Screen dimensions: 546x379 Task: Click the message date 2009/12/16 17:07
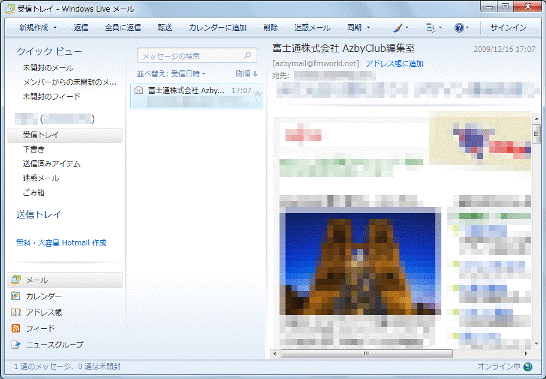coord(504,49)
